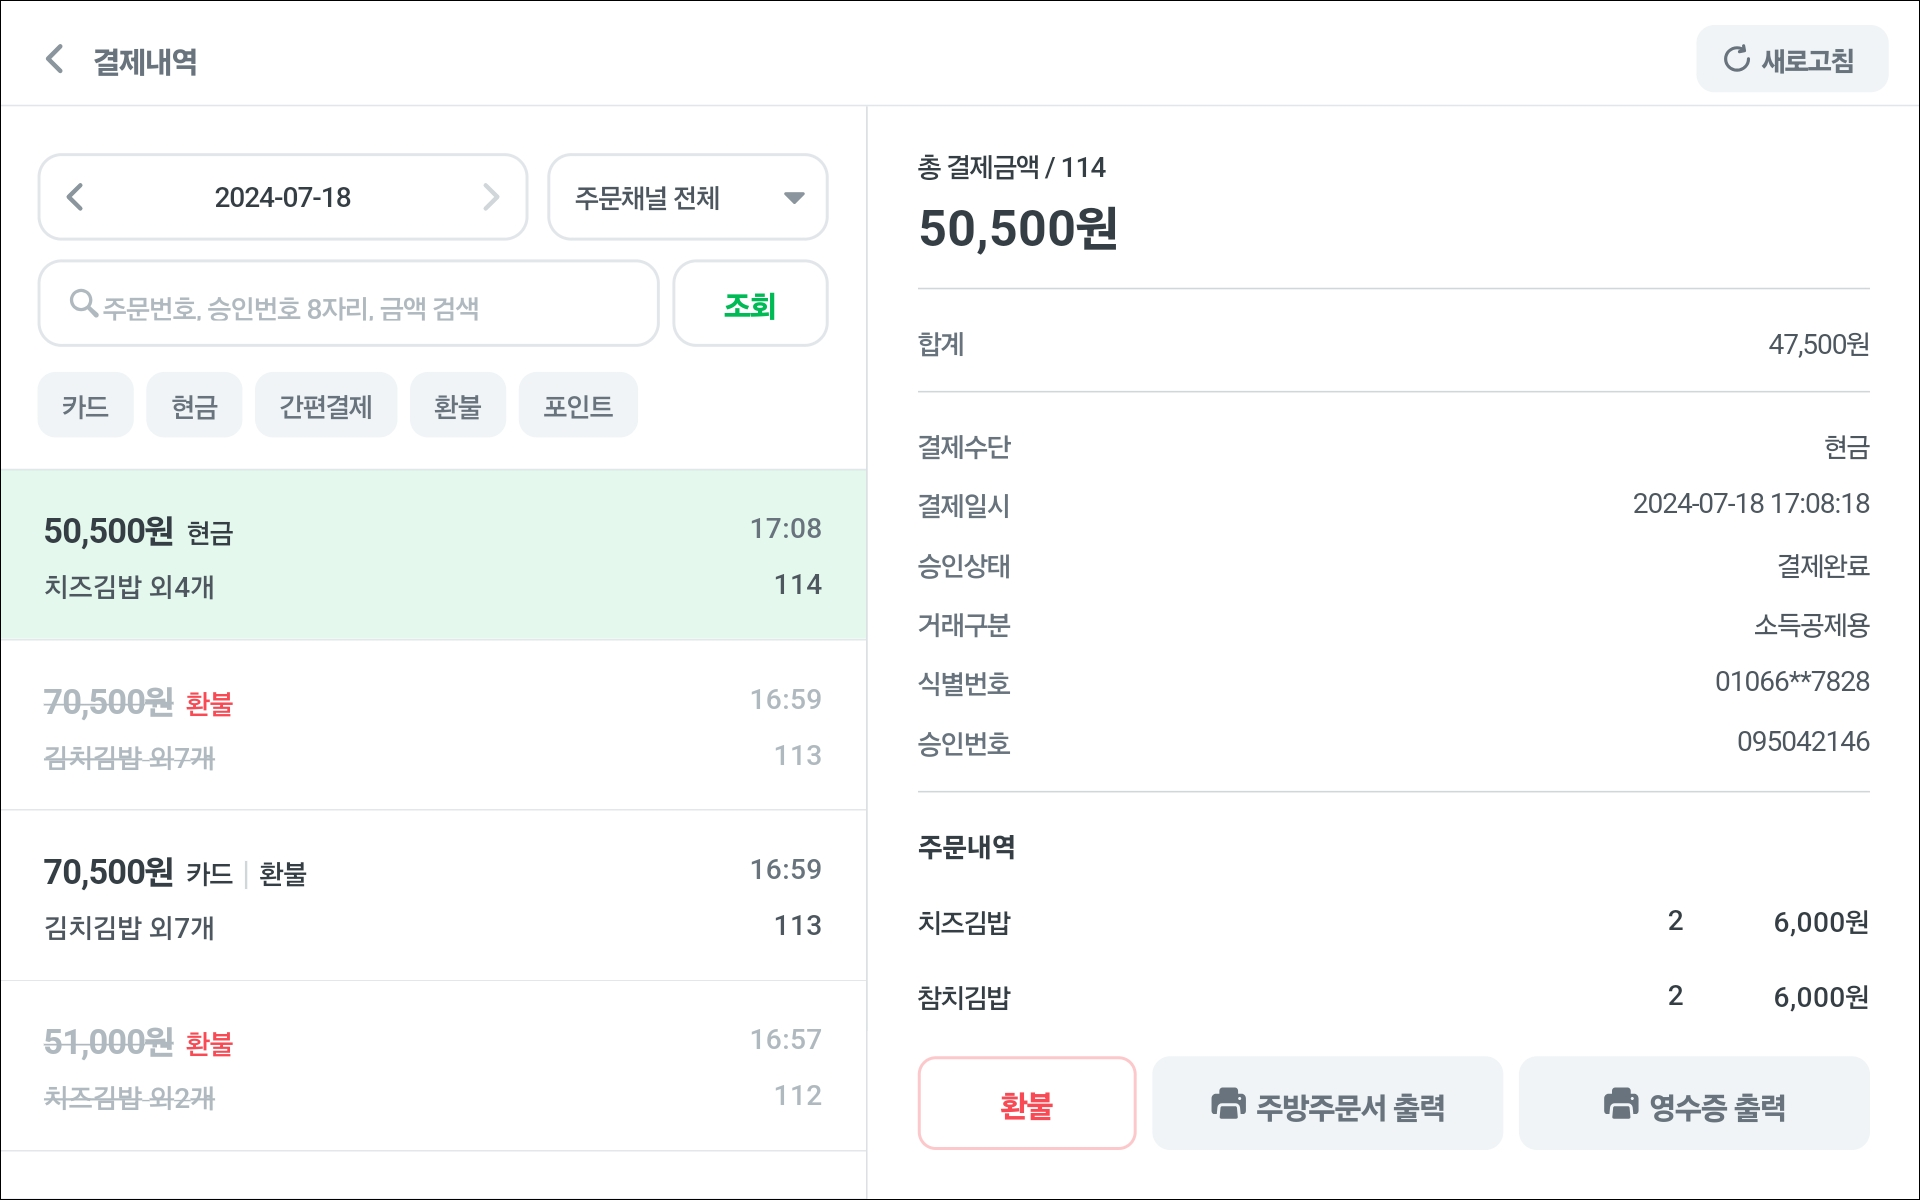Click the dropdown arrow for the order channel
The height and width of the screenshot is (1200, 1920).
point(795,198)
